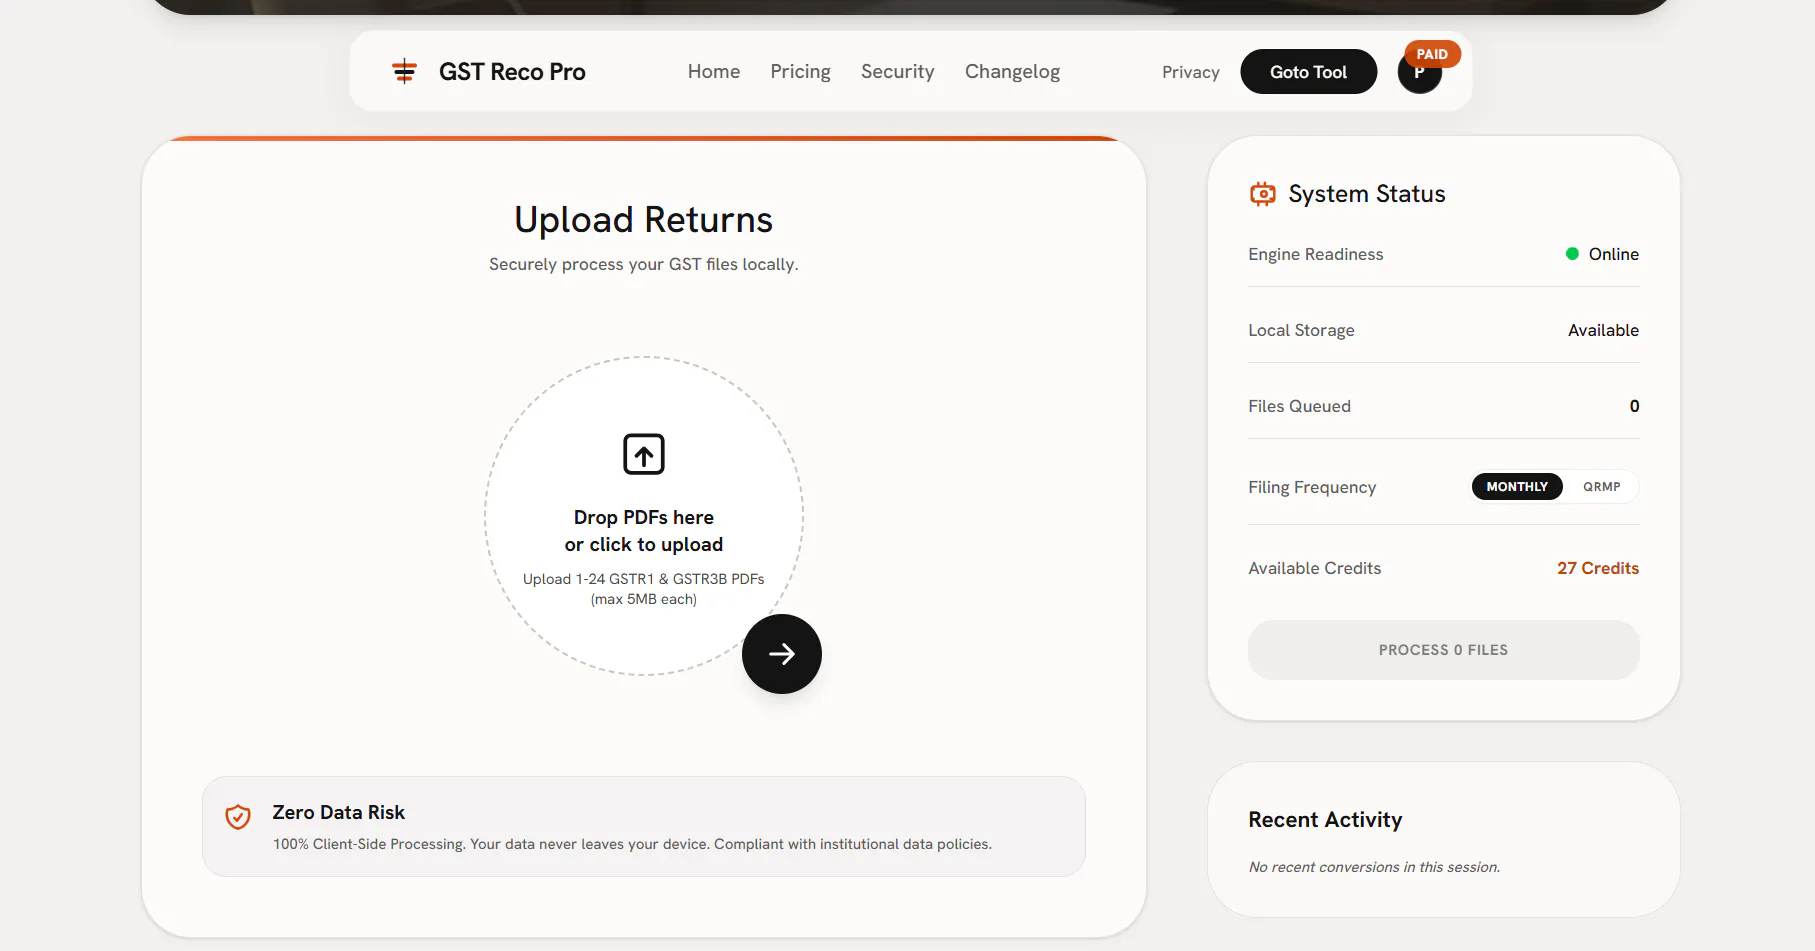Click the 27 Credits value
Viewport: 1815px width, 951px height.
click(1597, 568)
